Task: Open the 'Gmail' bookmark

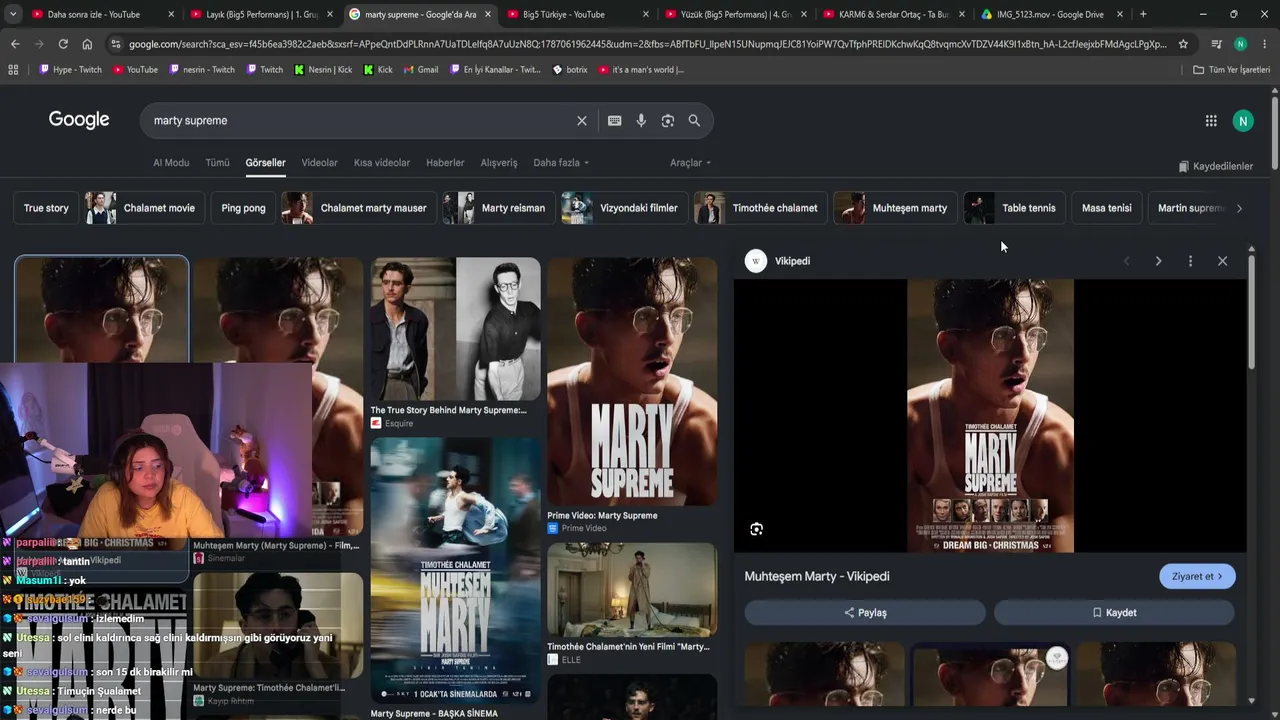Action: point(421,70)
